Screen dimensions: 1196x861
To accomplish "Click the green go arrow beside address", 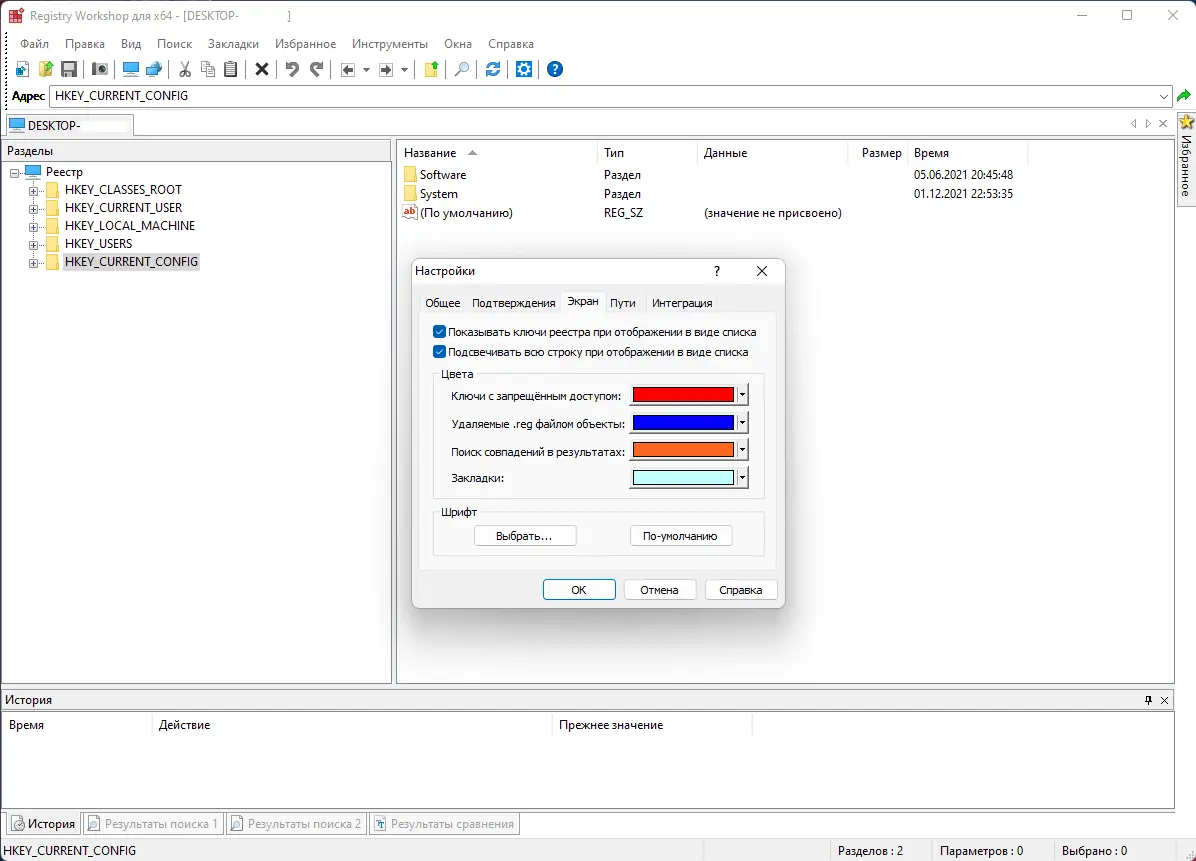I will (1184, 96).
